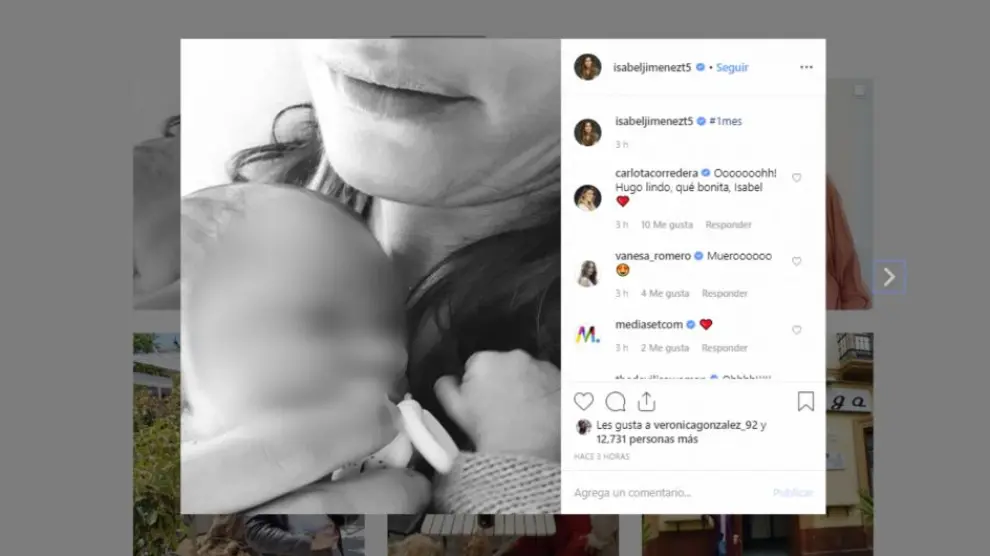Click the add a comment field
990x556 pixels.
tap(669, 492)
